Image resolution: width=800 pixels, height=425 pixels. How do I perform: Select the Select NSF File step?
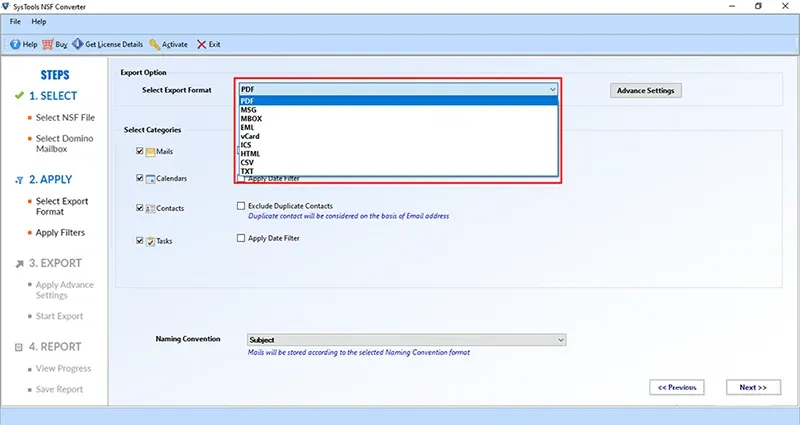click(65, 117)
